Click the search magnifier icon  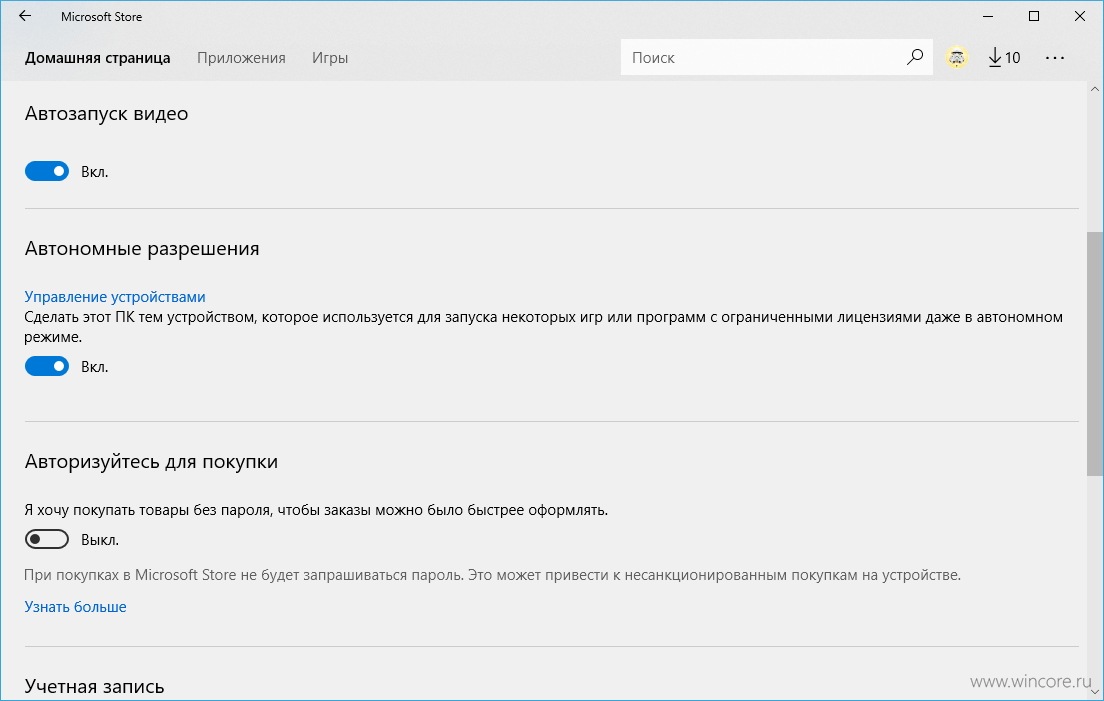(915, 57)
